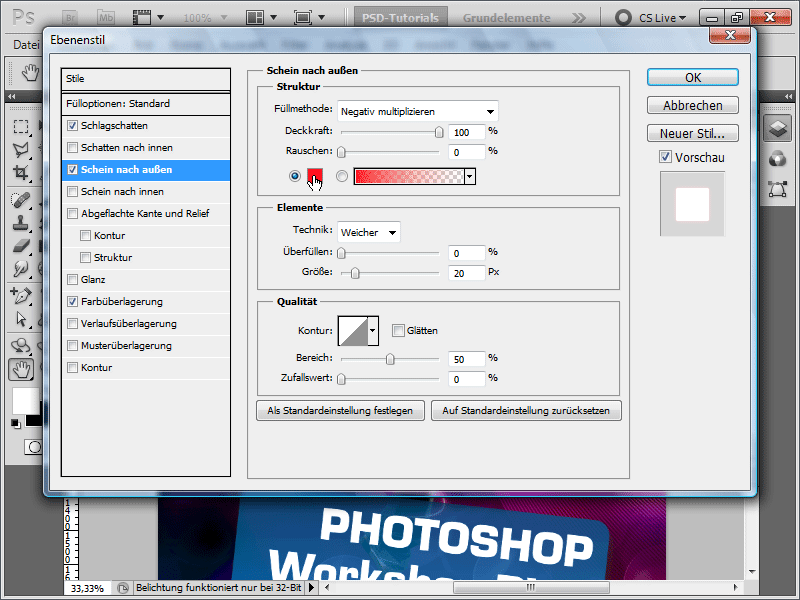Open View Extras film icon menu
Viewport: 800px width, 600px height.
pyautogui.click(x=148, y=18)
